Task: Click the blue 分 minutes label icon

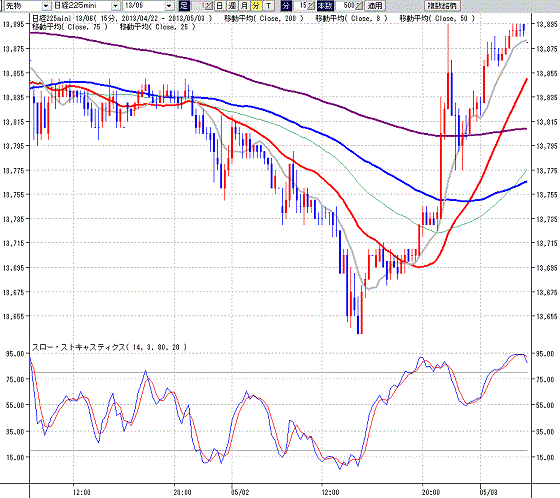Action: (x=286, y=6)
